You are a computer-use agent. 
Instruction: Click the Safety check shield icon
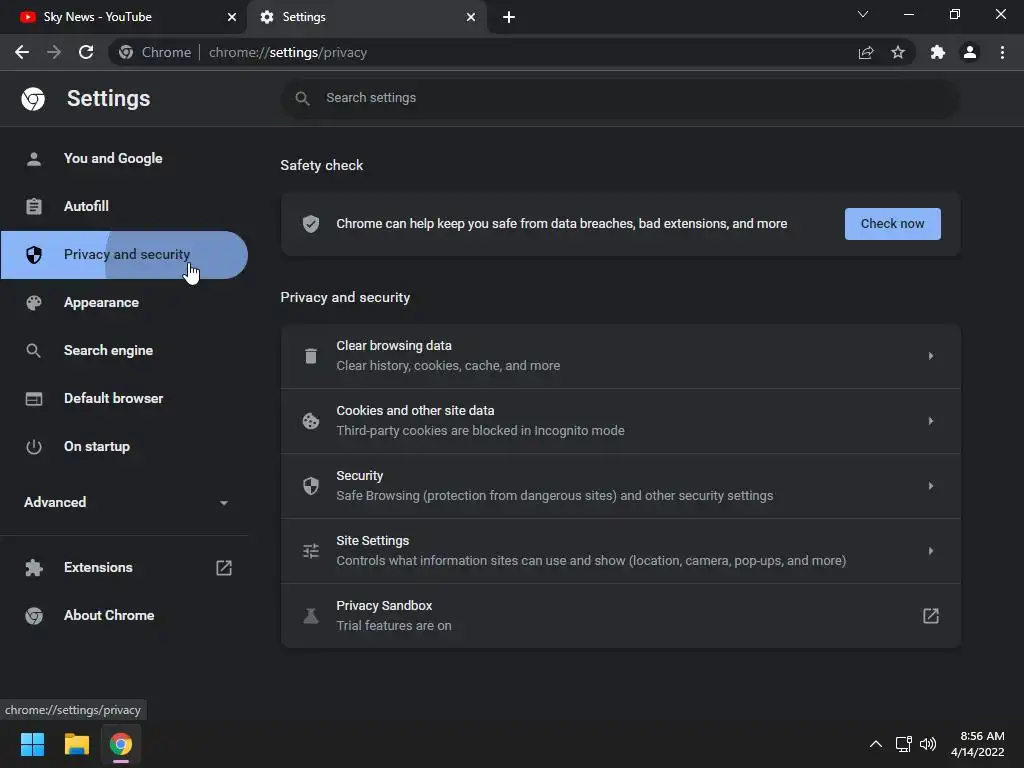coord(311,224)
